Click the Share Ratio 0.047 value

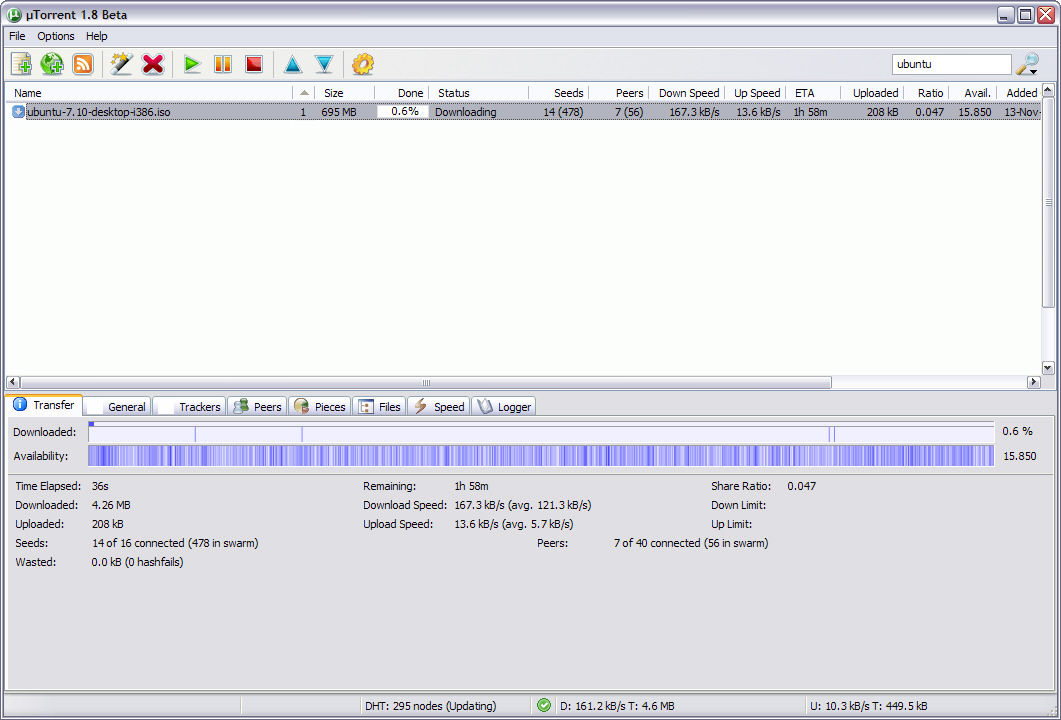click(x=802, y=486)
